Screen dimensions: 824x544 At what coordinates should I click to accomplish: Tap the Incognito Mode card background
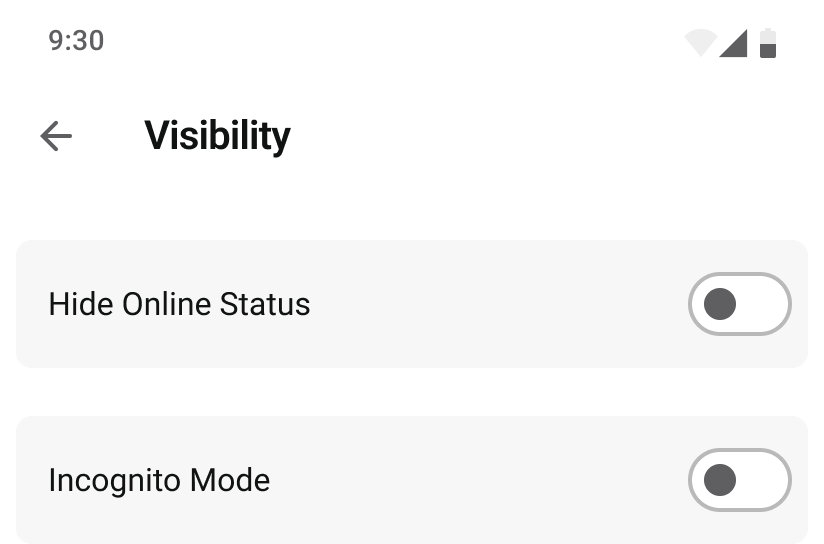click(x=411, y=480)
